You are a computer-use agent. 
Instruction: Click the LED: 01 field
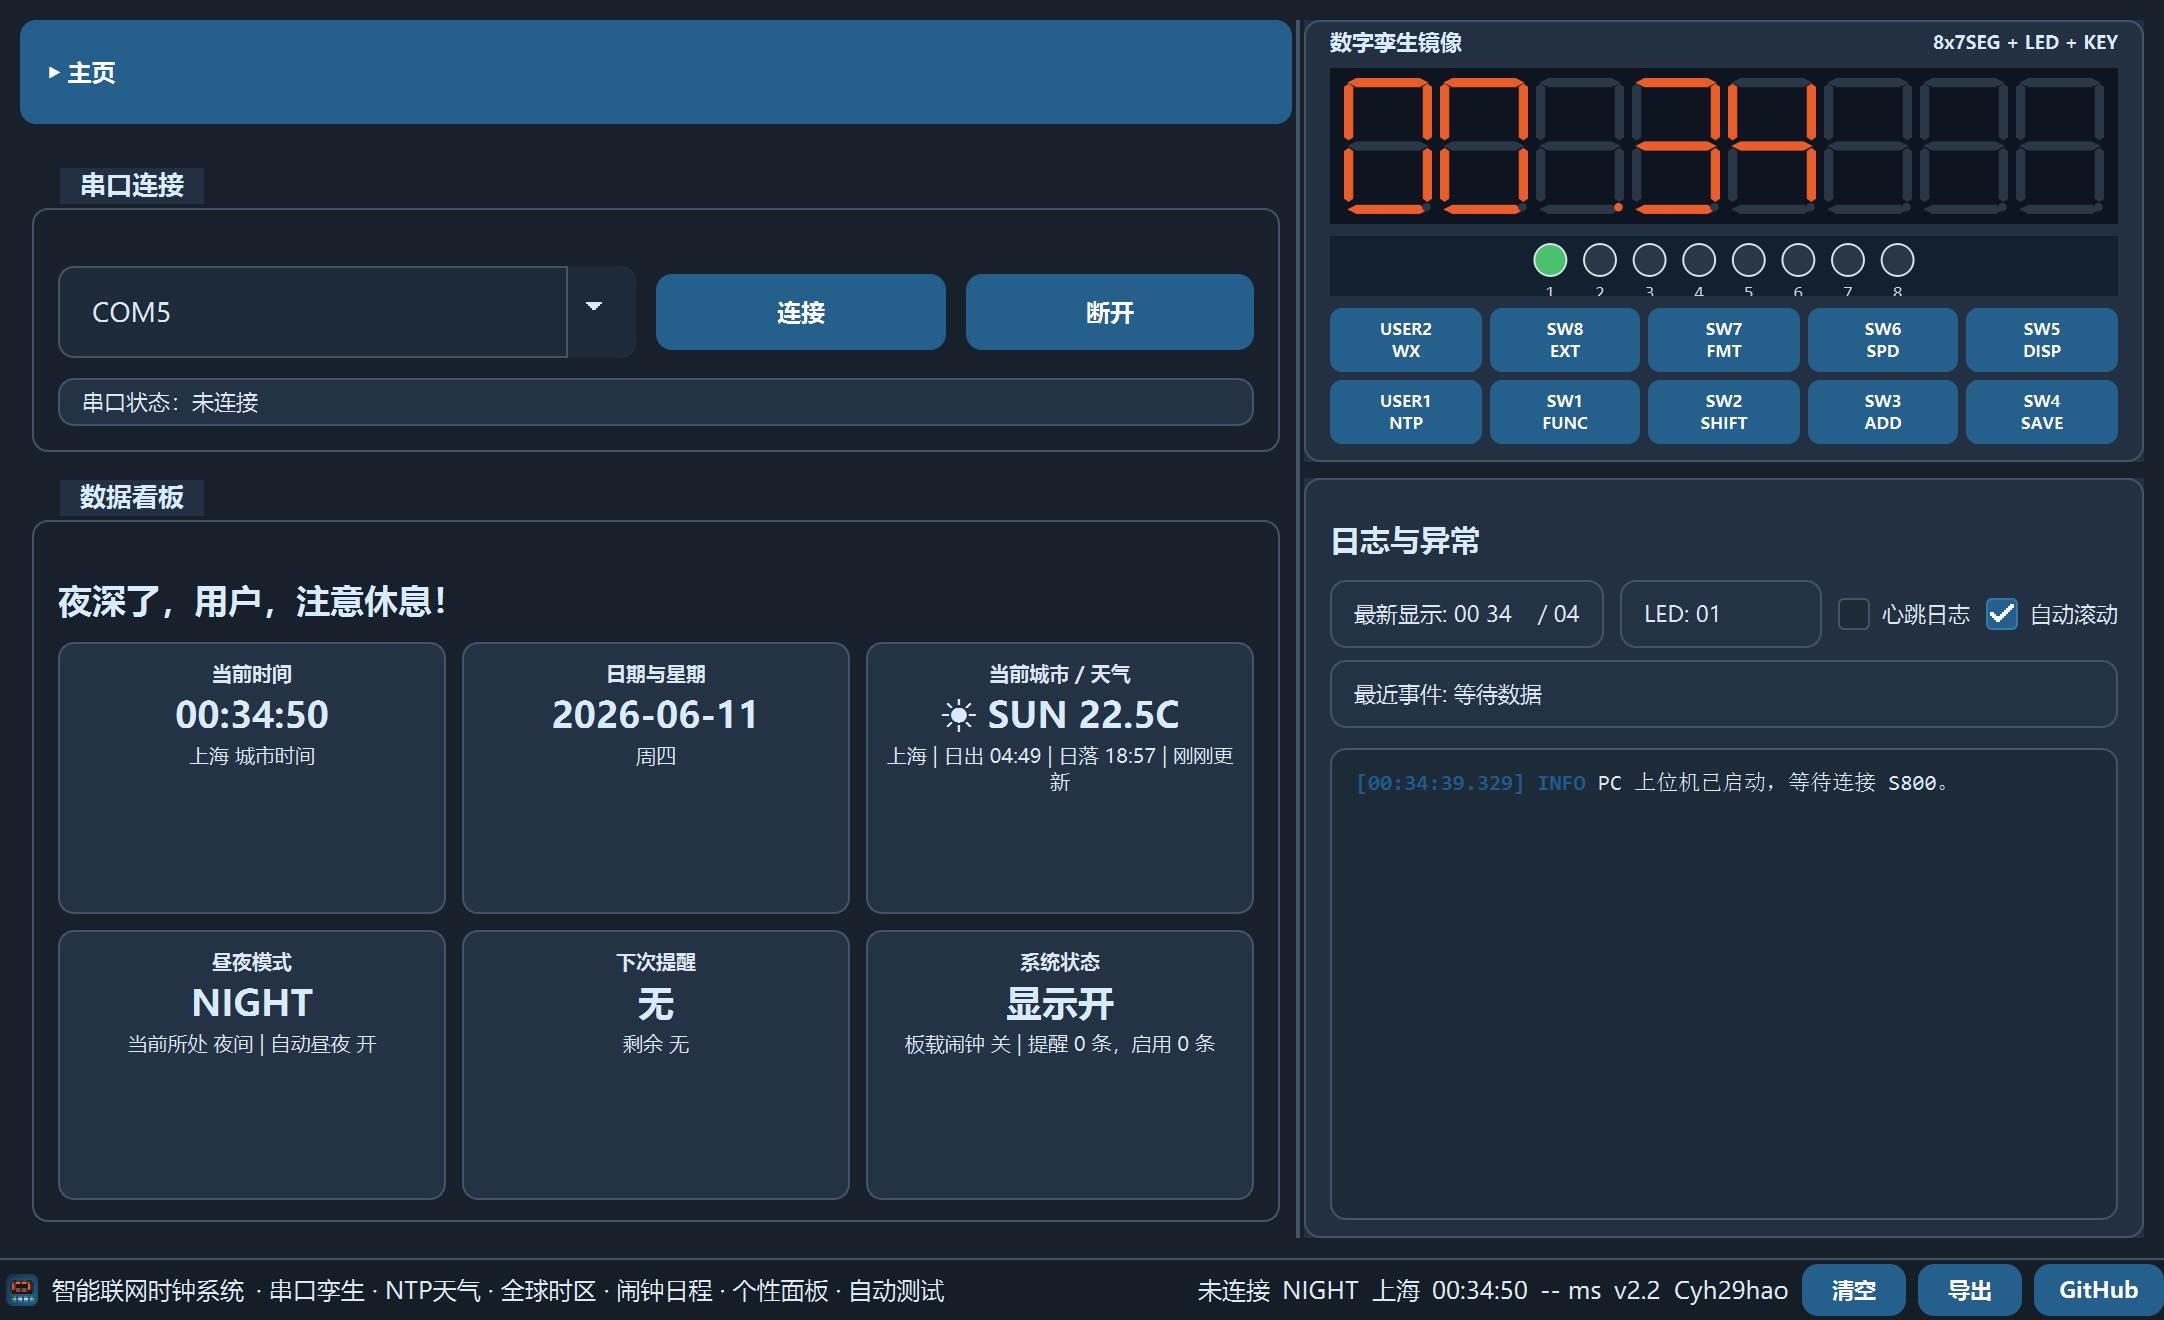1721,614
